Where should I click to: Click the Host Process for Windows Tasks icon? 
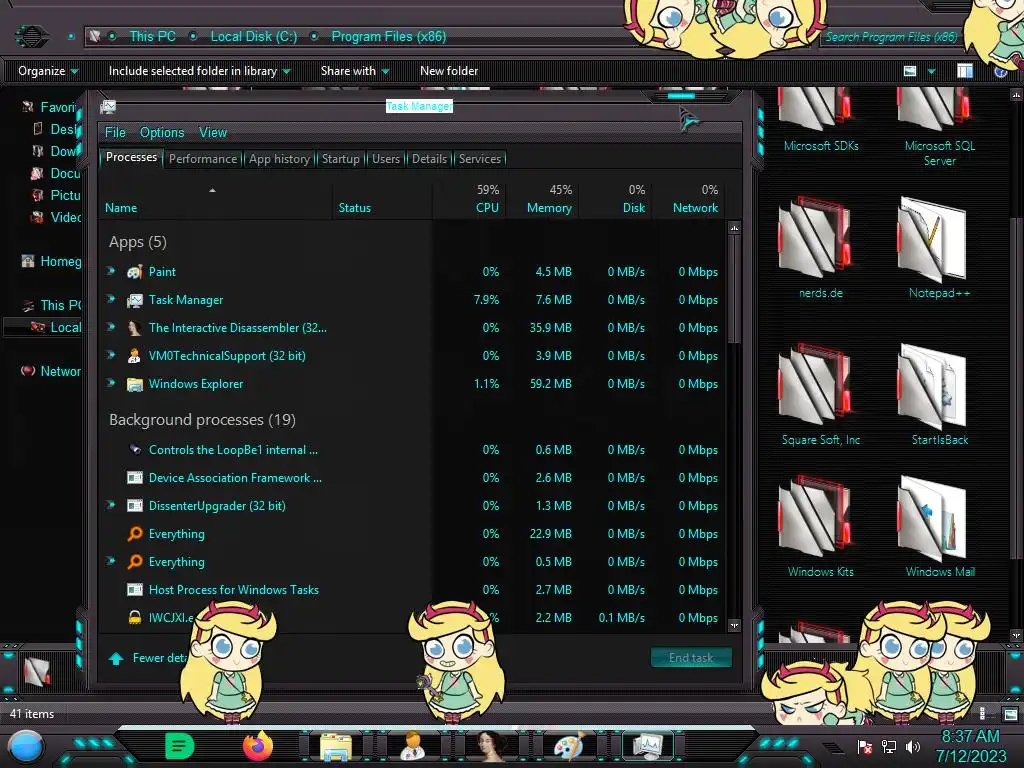coord(135,590)
